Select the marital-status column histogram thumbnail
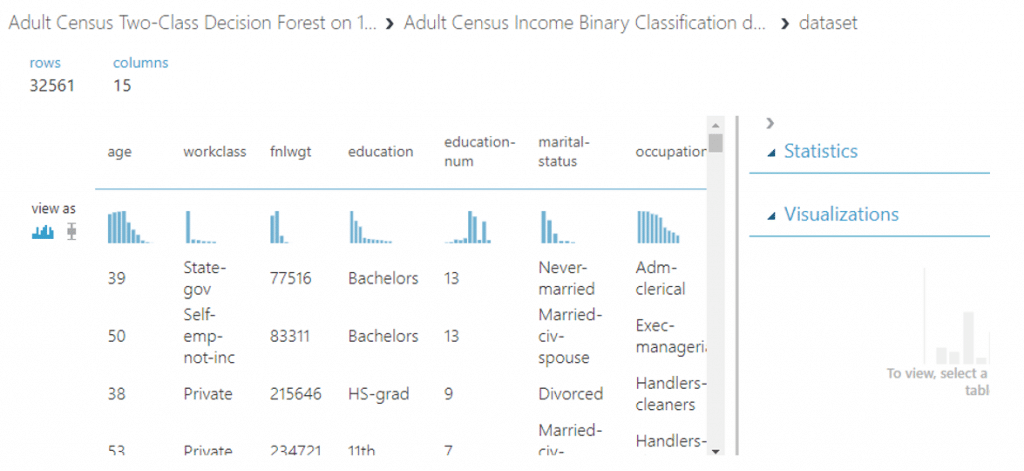The height and width of the screenshot is (471, 1024). (x=557, y=227)
